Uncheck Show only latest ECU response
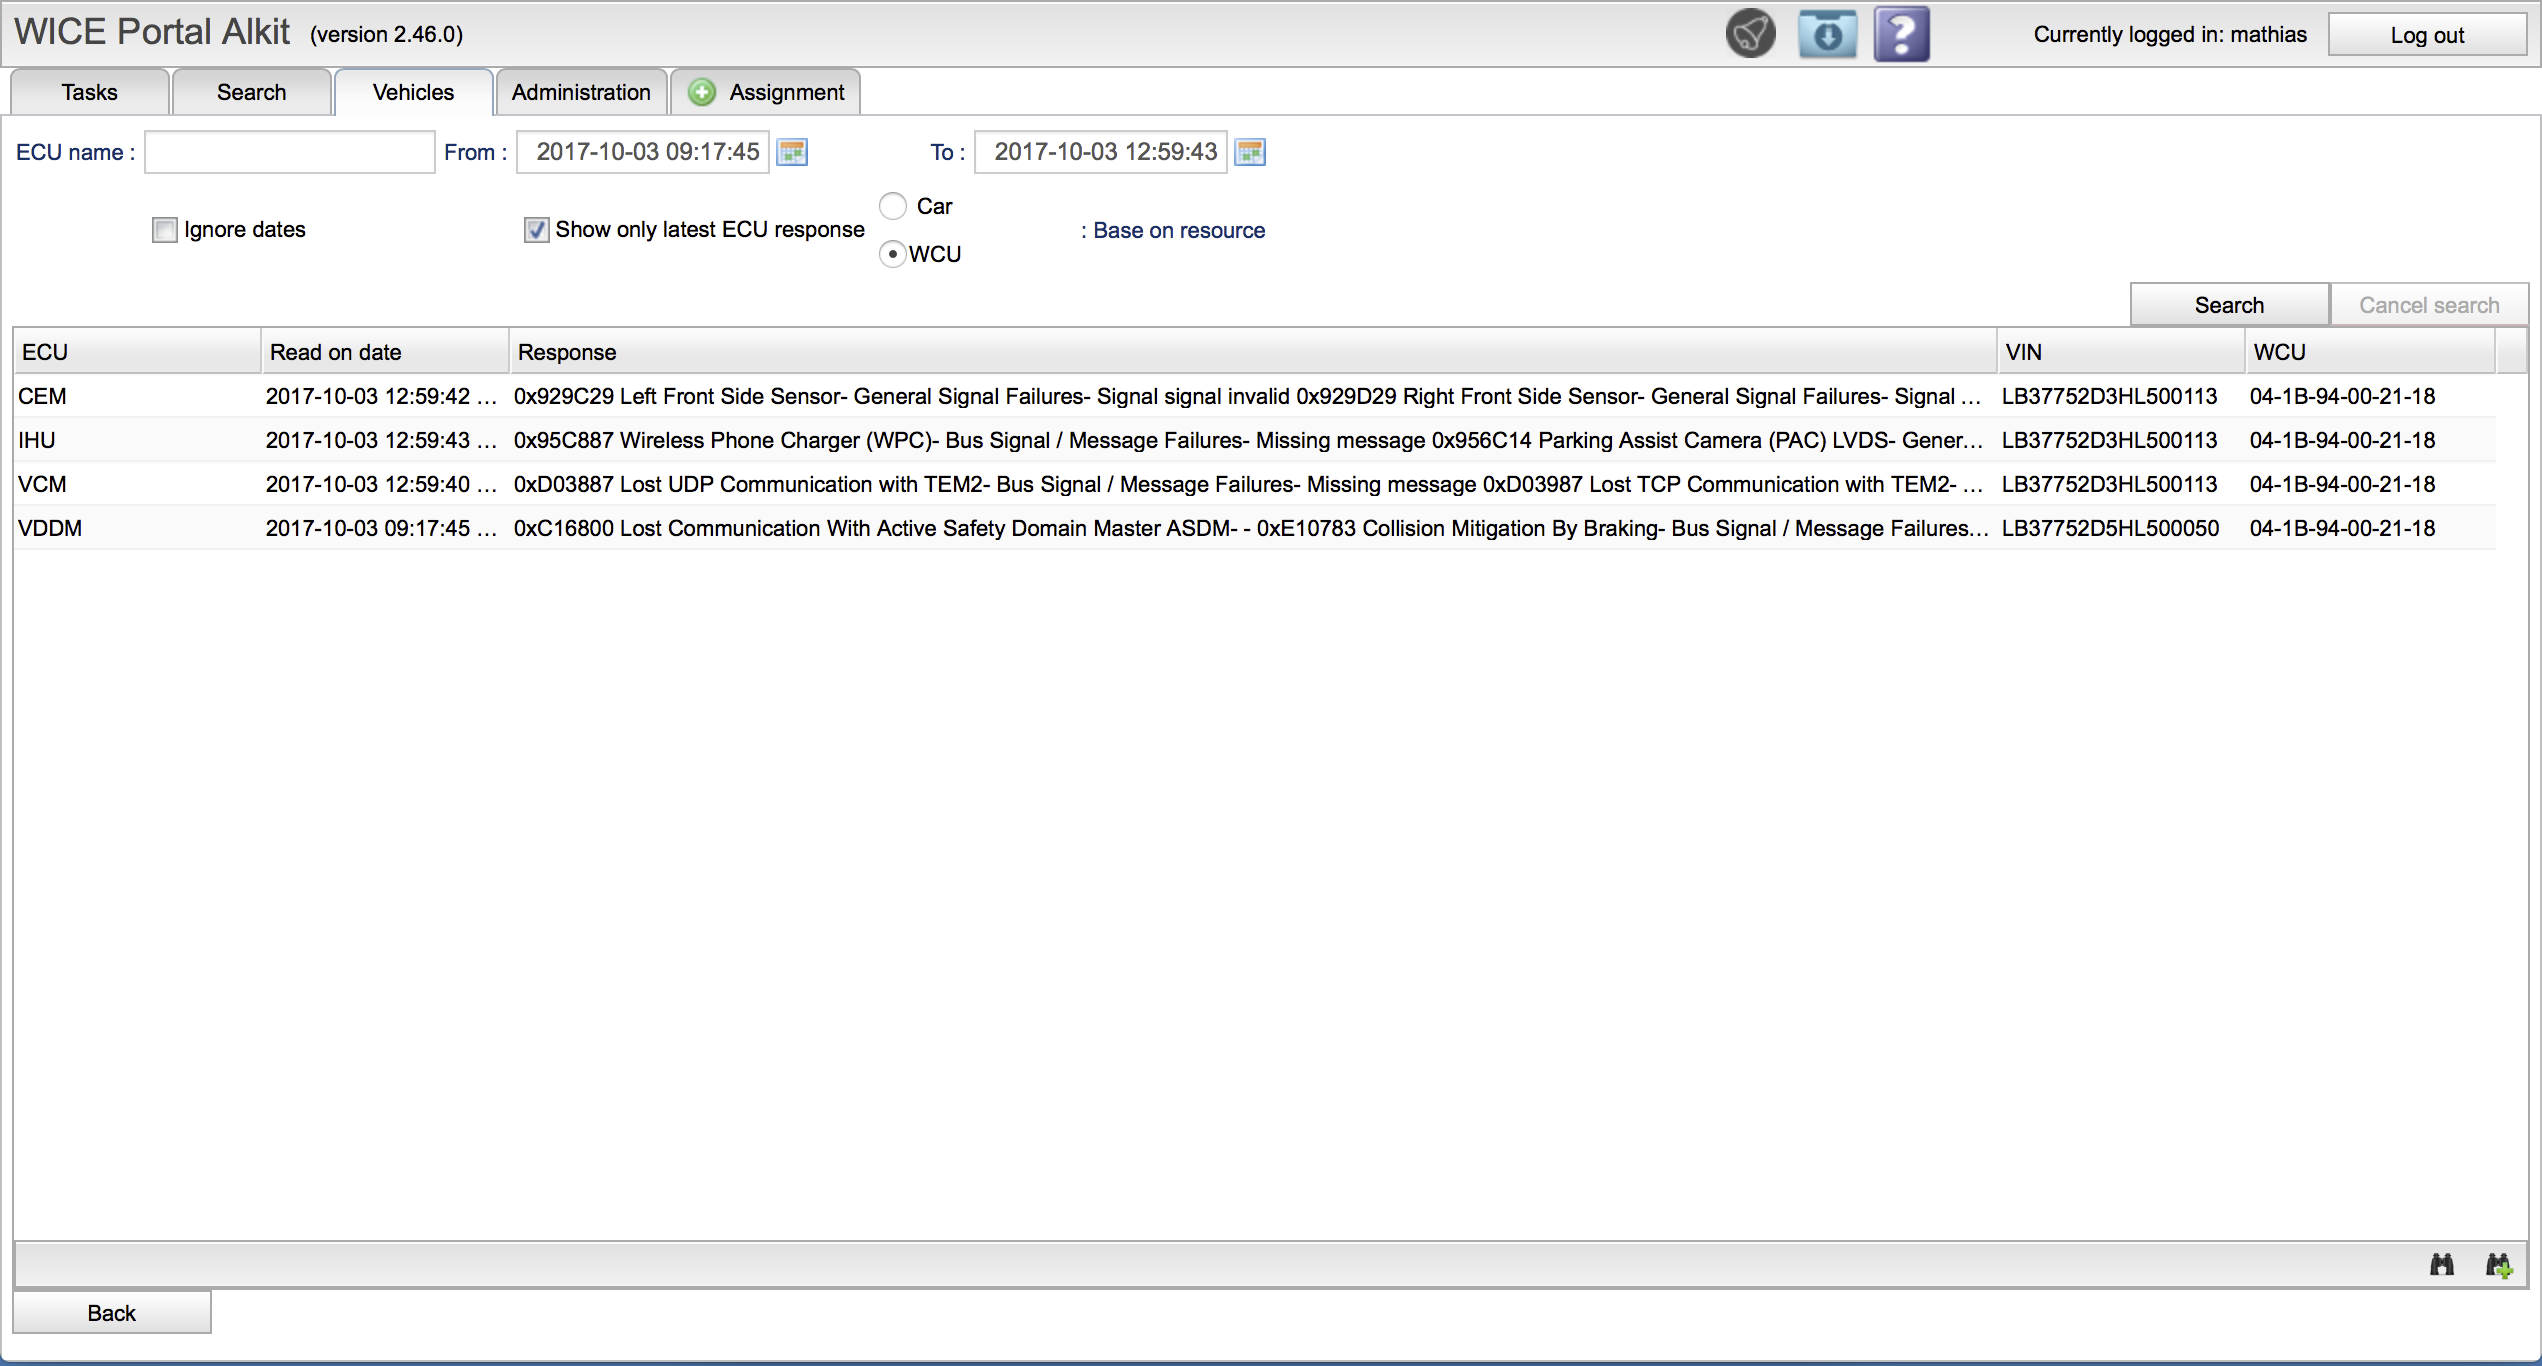 pyautogui.click(x=537, y=230)
